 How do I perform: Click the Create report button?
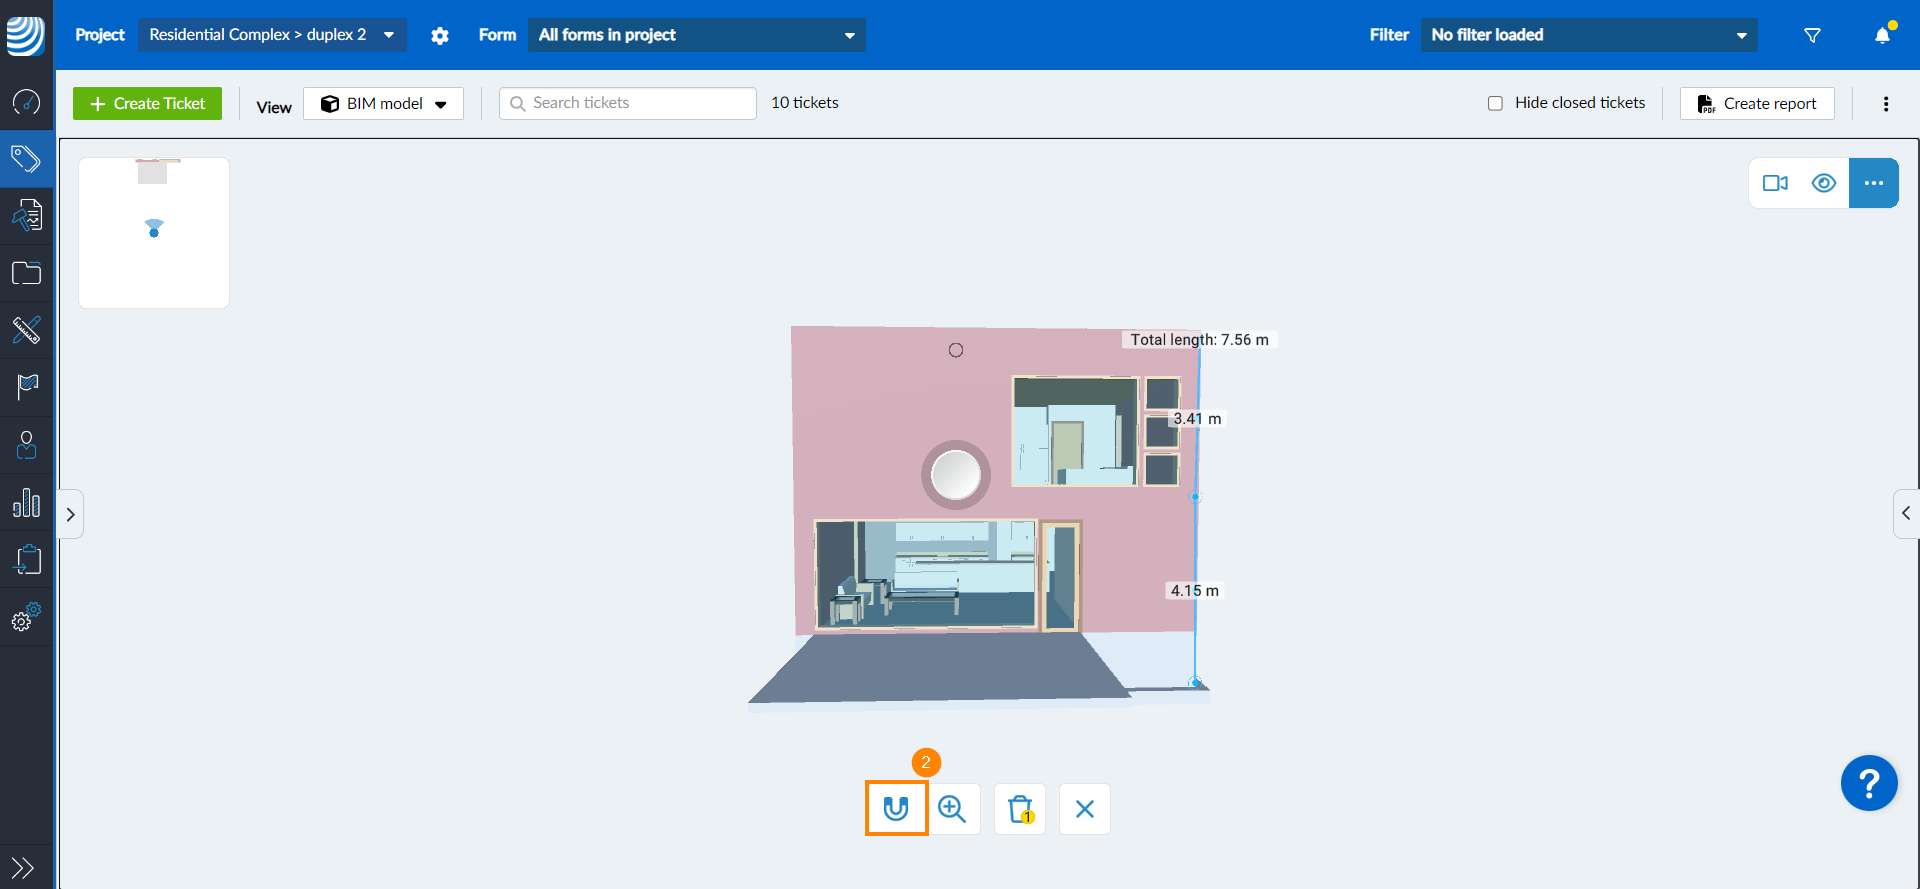[1757, 104]
